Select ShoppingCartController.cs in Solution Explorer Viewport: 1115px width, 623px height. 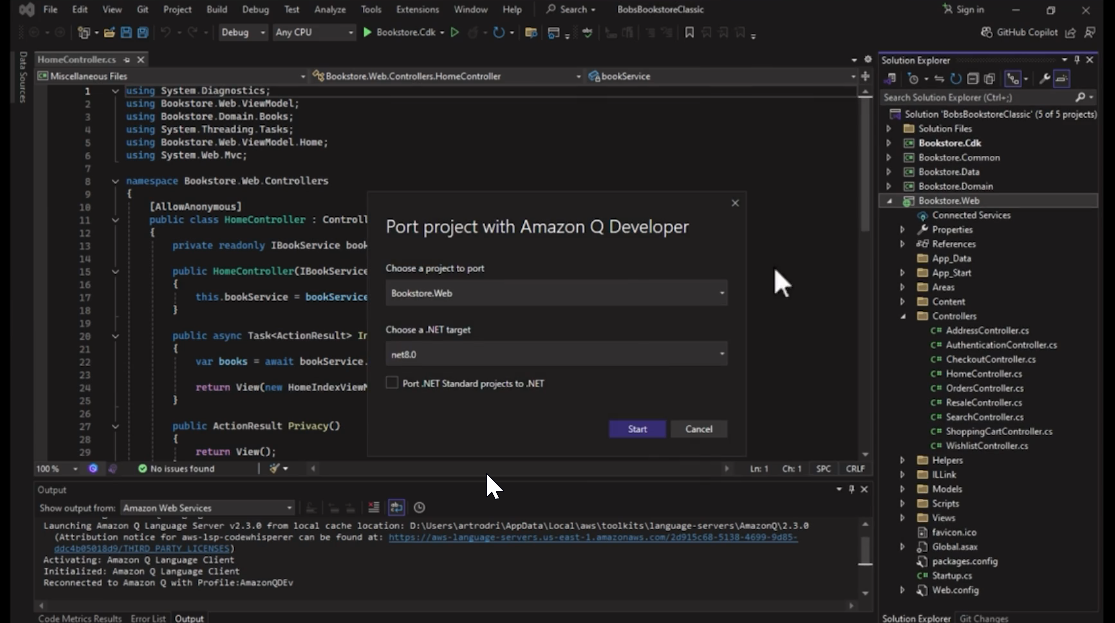998,432
